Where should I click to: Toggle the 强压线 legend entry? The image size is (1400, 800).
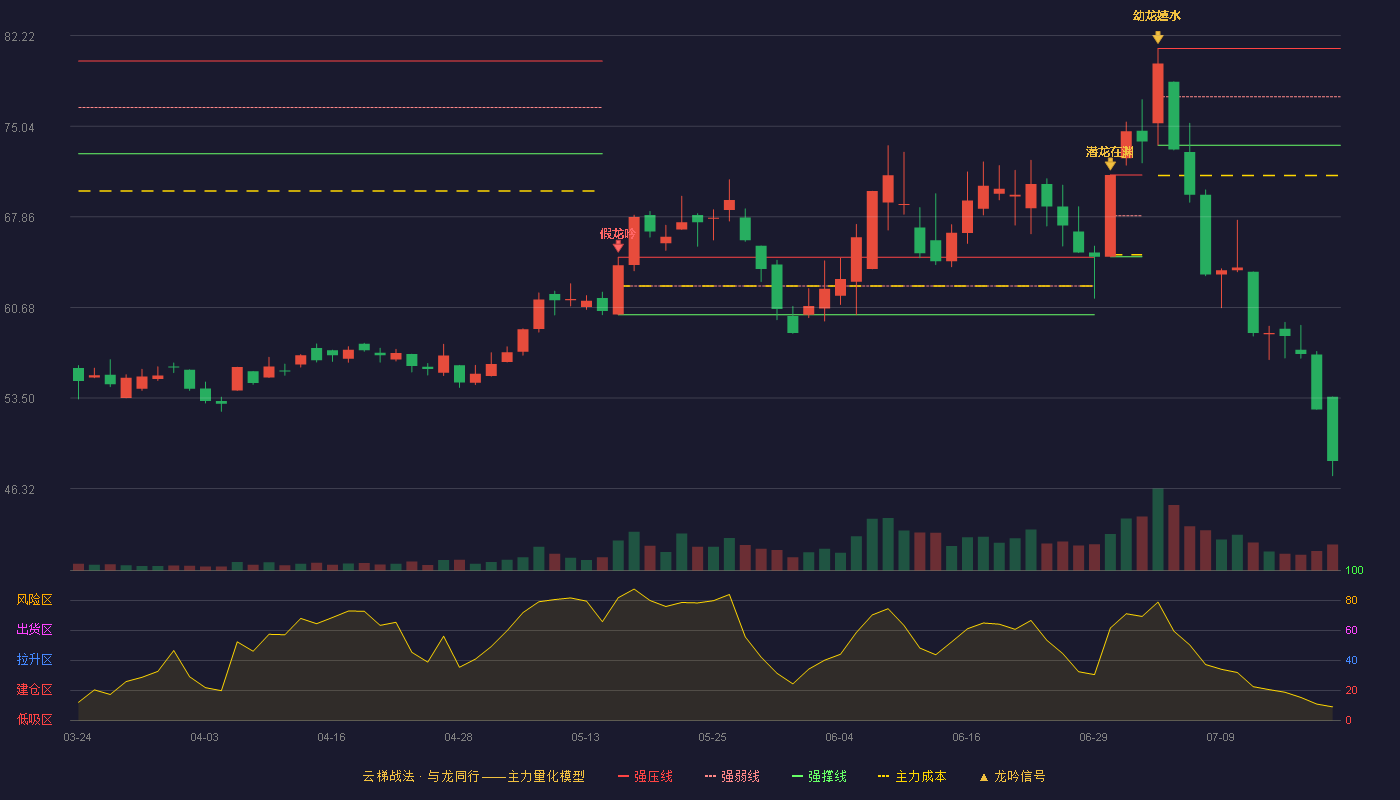[x=645, y=776]
